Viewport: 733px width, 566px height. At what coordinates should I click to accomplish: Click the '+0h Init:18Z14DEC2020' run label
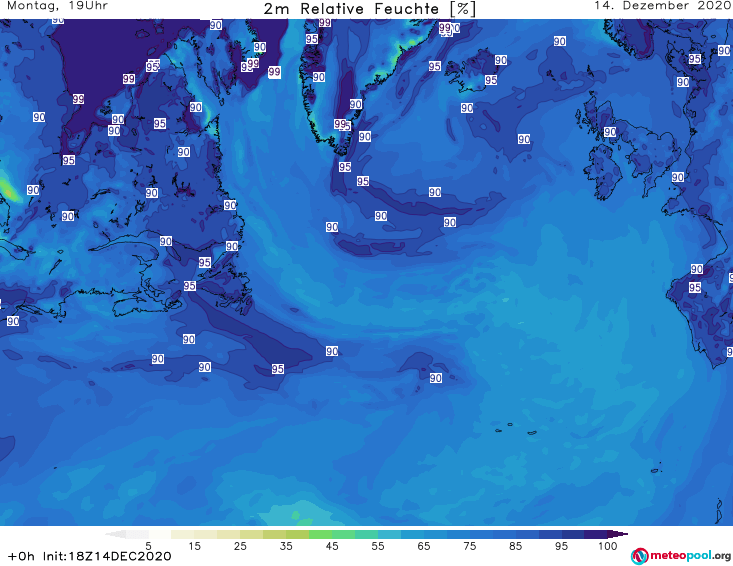[89, 557]
